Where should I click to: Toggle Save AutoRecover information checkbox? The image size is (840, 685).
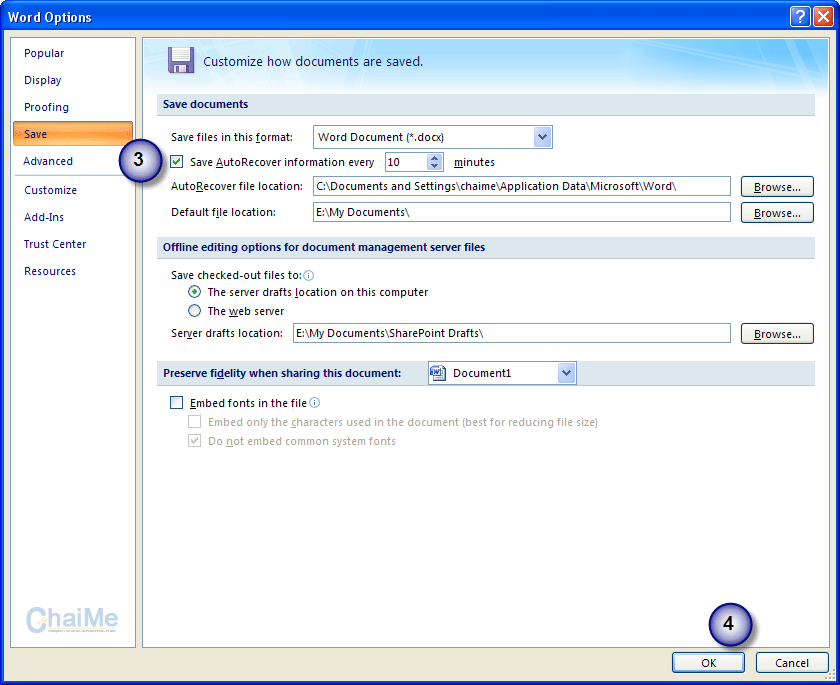point(177,162)
